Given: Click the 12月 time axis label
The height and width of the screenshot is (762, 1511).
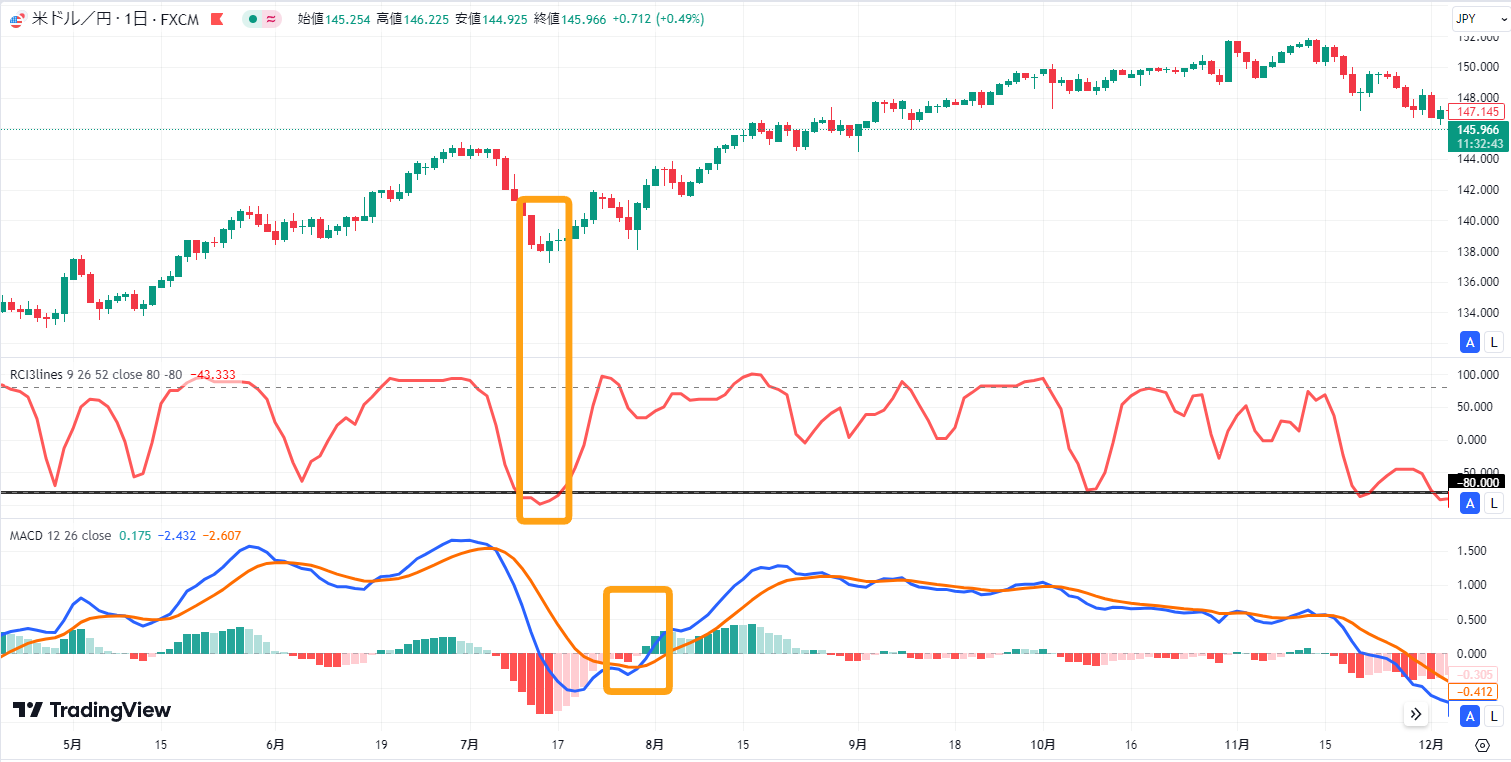Looking at the screenshot, I should coord(1432,745).
